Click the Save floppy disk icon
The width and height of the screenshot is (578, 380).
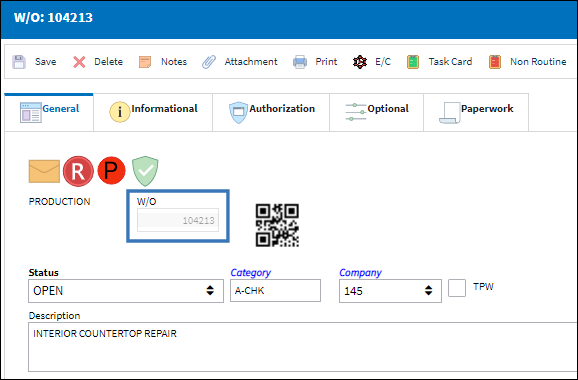click(x=19, y=62)
